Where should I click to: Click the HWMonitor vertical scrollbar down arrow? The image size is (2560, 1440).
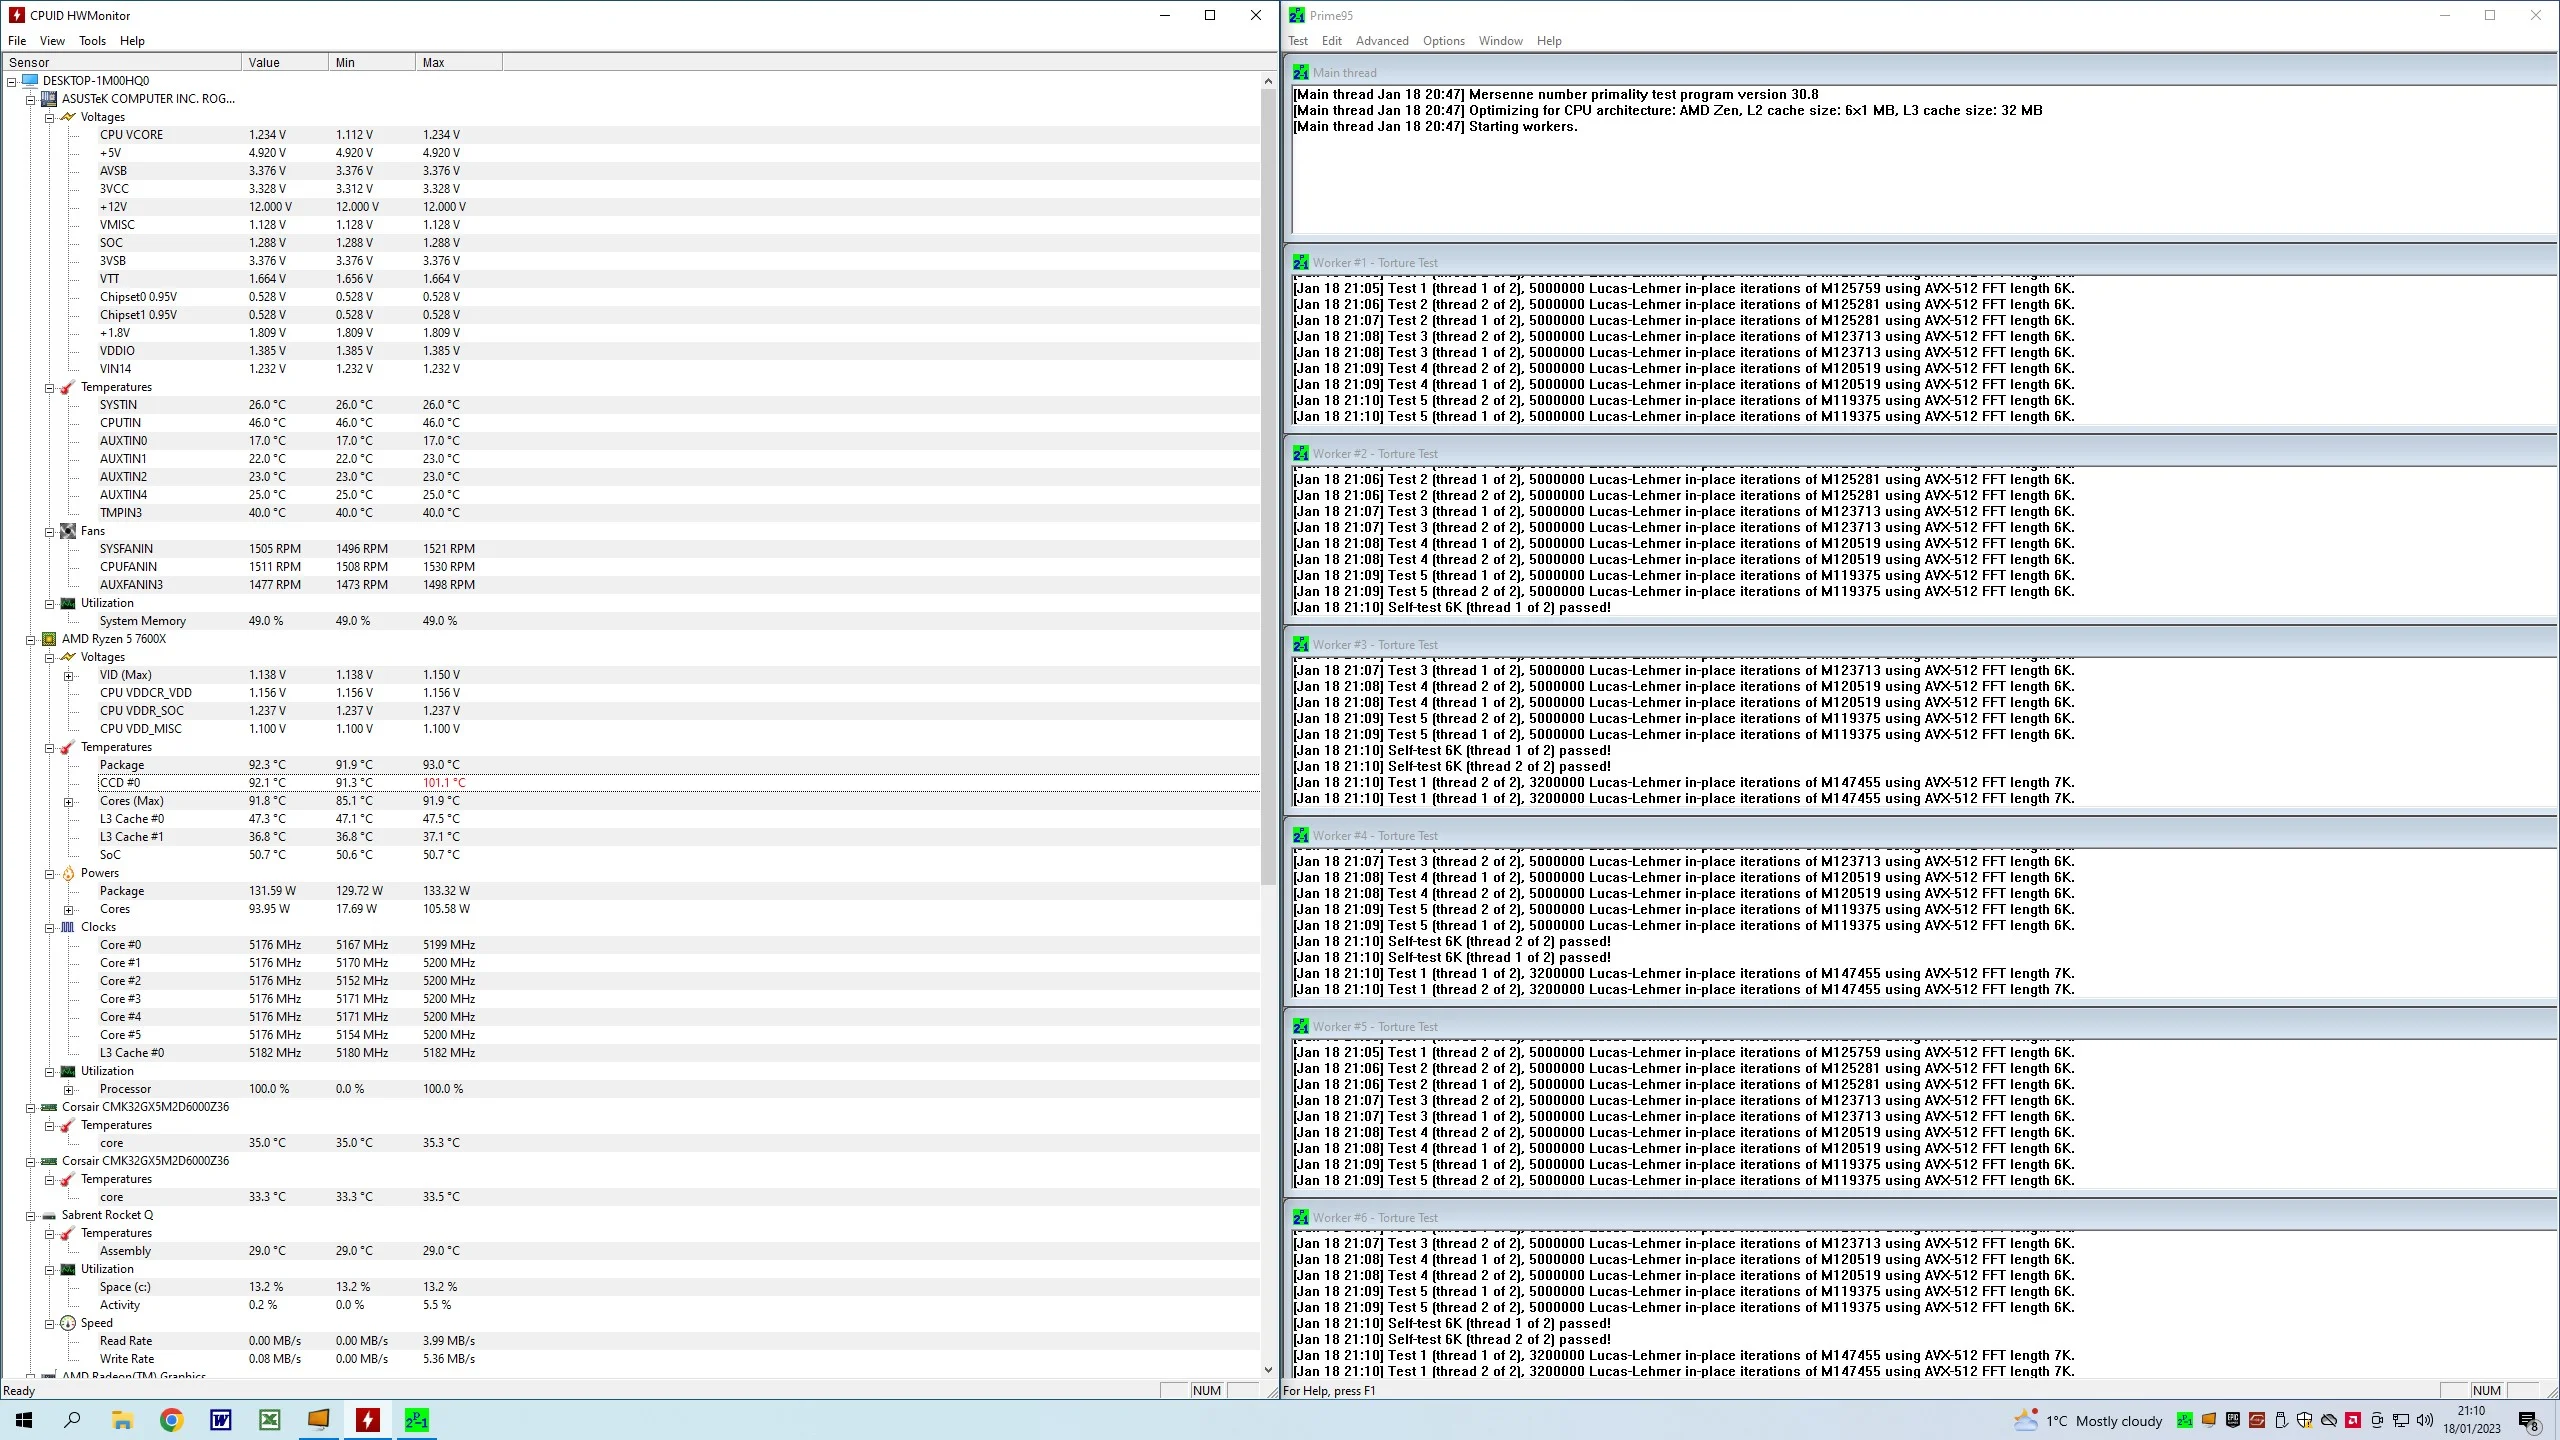click(1268, 1370)
